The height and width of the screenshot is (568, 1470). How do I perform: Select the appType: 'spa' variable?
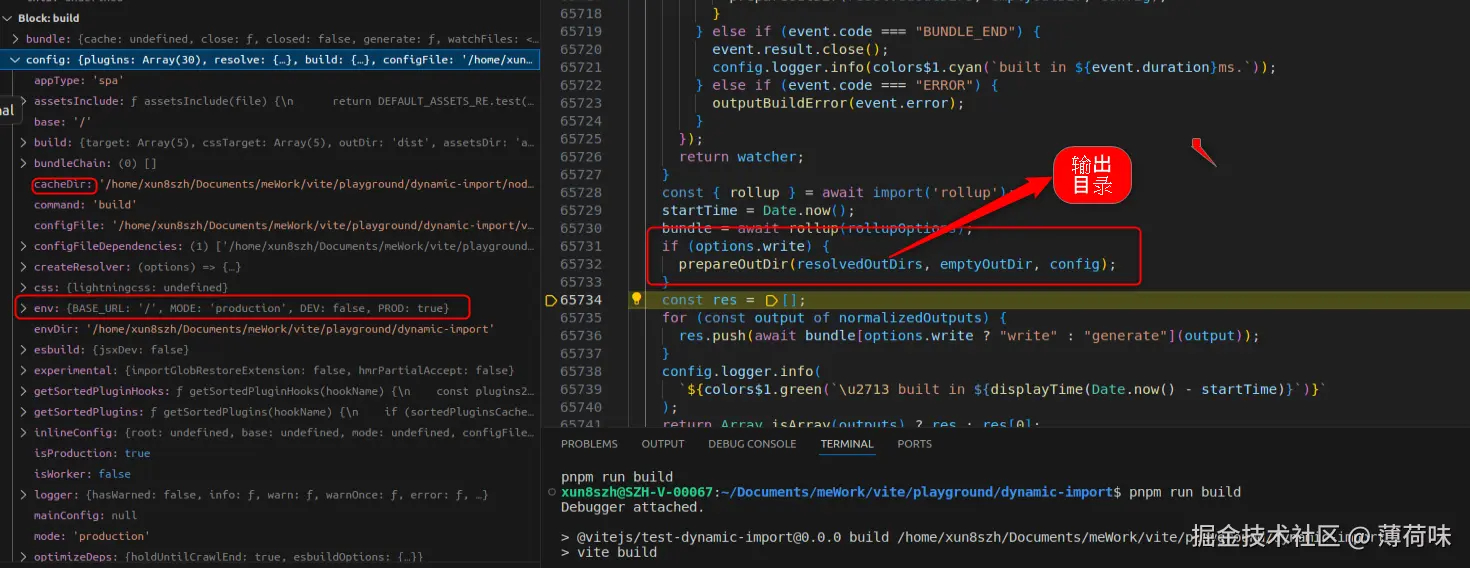(x=270, y=81)
